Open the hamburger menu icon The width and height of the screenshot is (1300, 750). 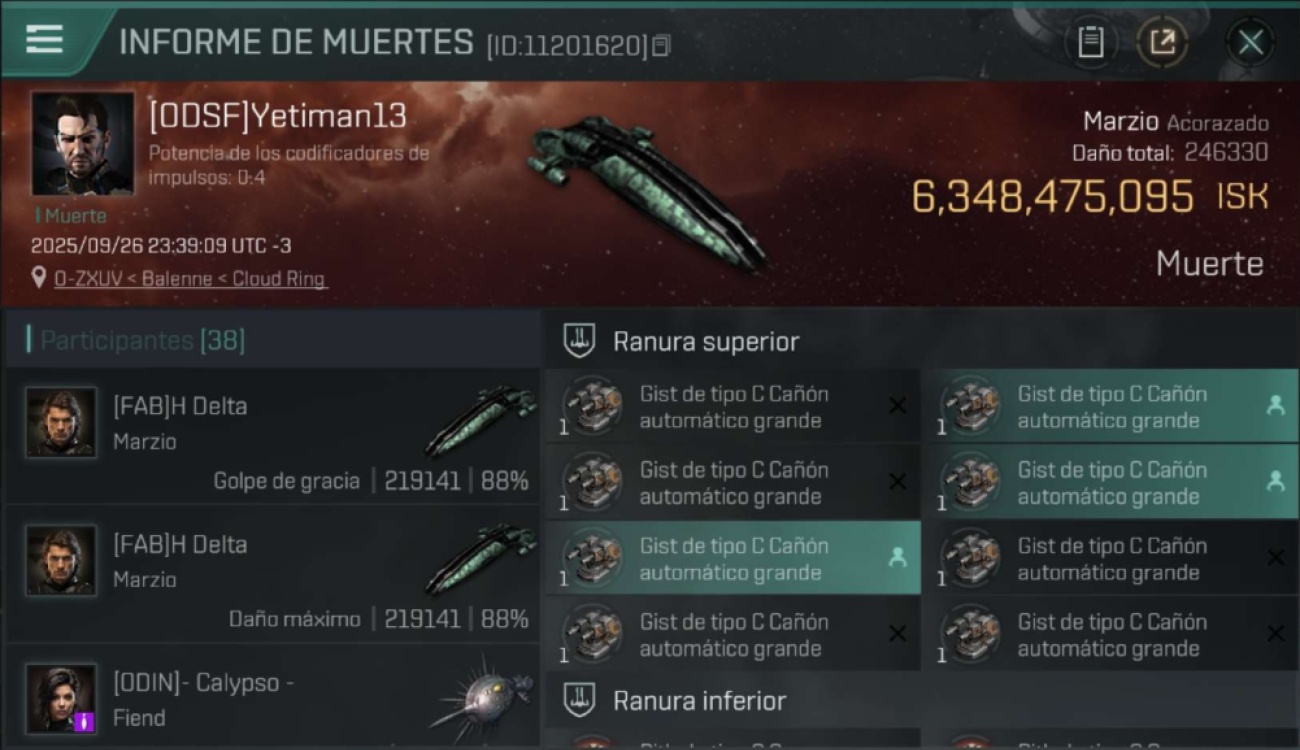click(x=44, y=39)
